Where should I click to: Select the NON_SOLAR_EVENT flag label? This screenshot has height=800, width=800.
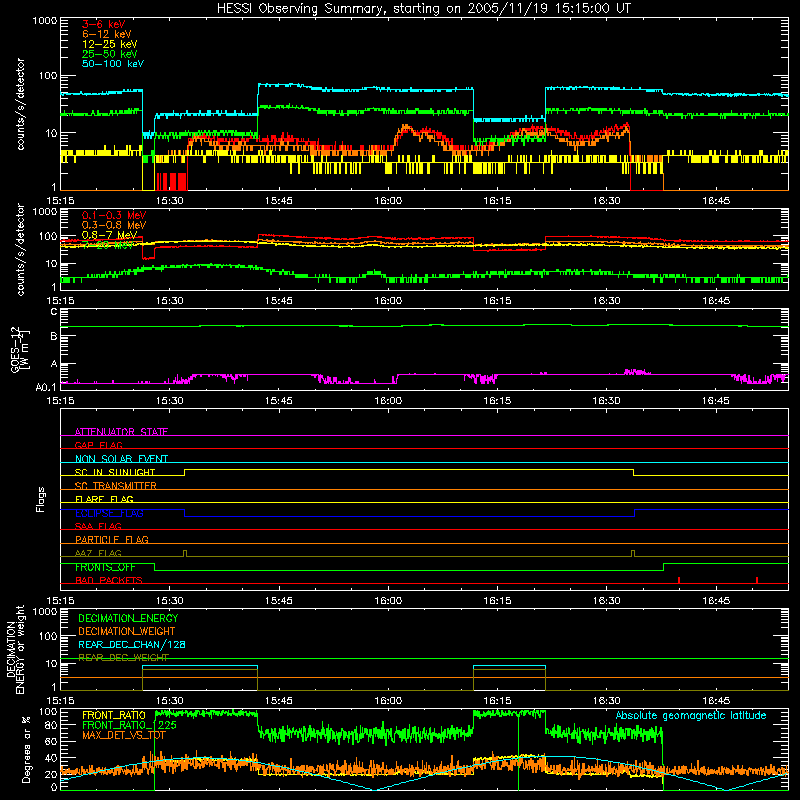(x=121, y=459)
